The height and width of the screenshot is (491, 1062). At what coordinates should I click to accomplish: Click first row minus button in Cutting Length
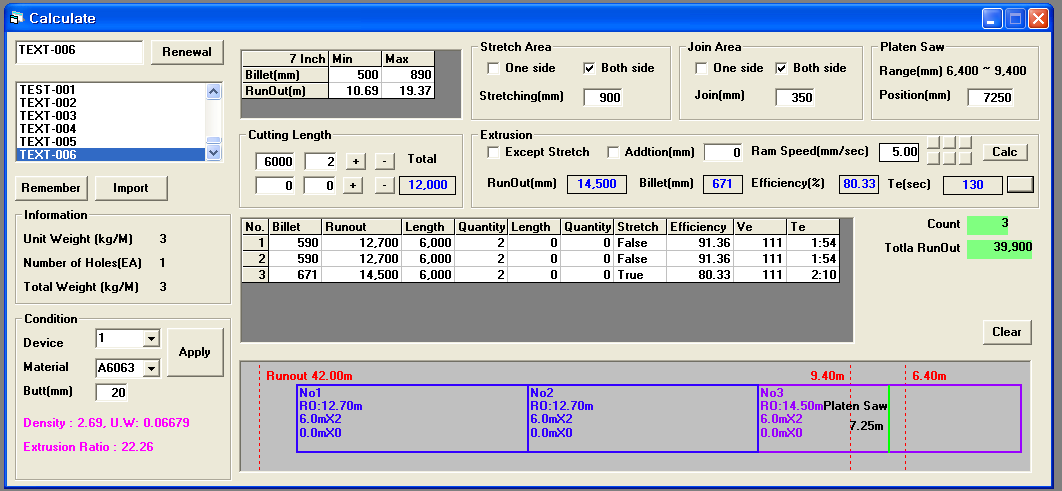[x=384, y=161]
